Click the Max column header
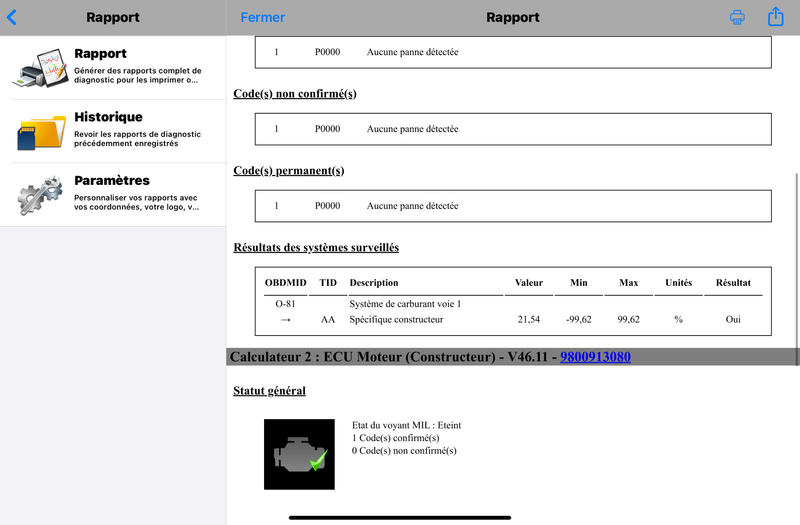The image size is (800, 525). pyautogui.click(x=629, y=283)
